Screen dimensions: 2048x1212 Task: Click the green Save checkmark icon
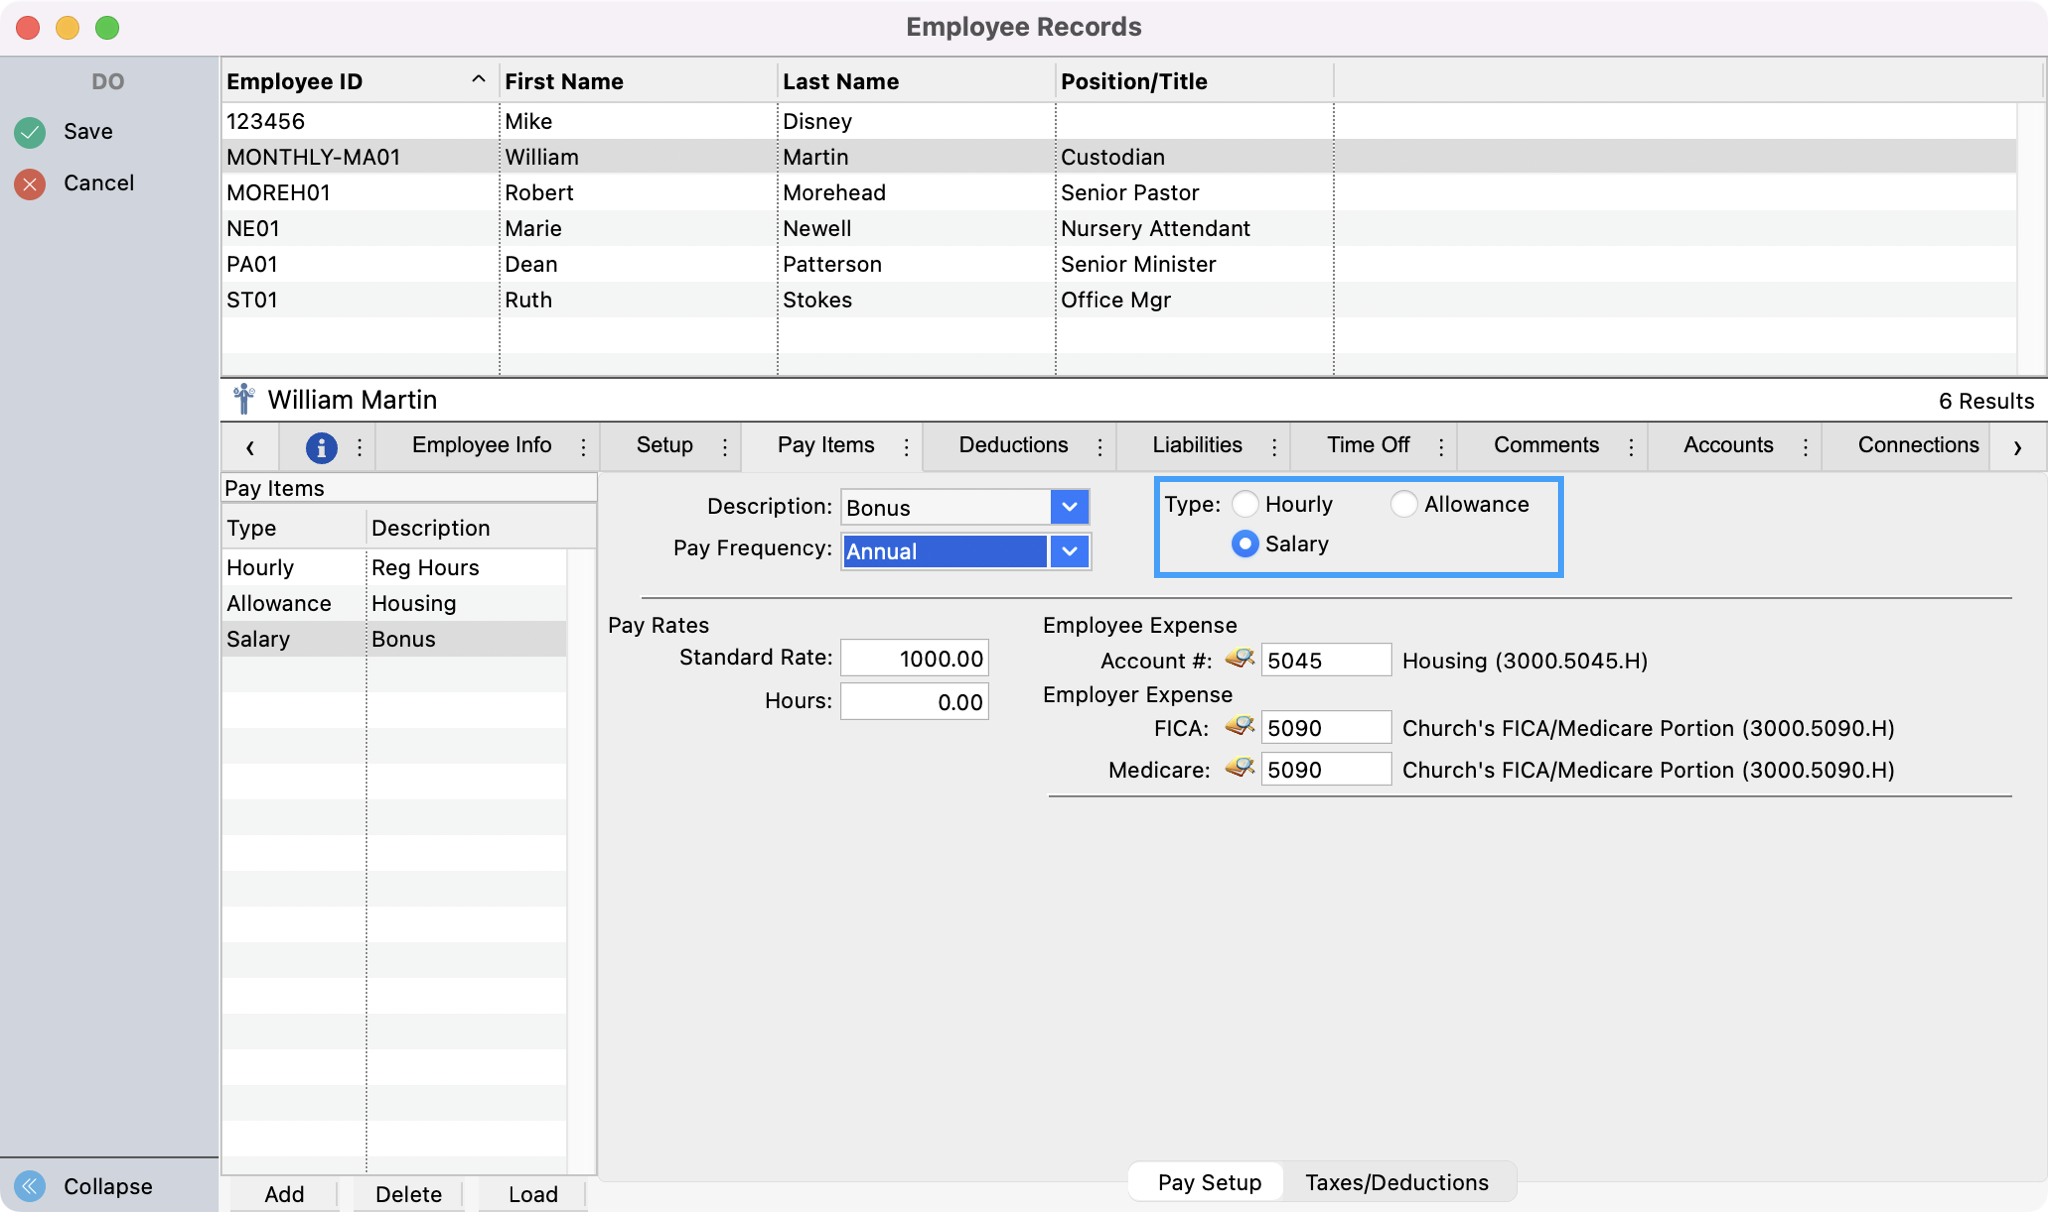(x=30, y=132)
